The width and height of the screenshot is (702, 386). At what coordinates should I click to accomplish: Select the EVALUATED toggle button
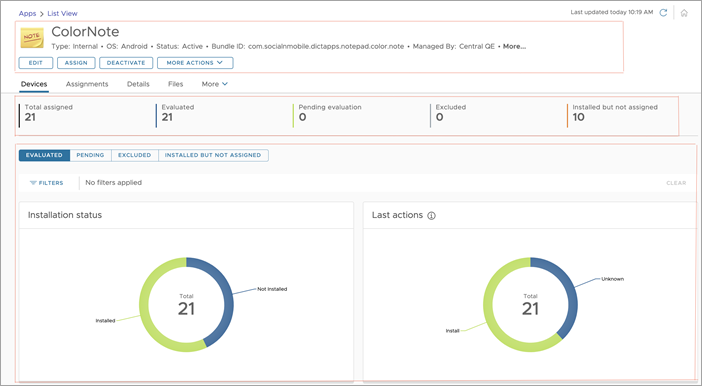(44, 155)
